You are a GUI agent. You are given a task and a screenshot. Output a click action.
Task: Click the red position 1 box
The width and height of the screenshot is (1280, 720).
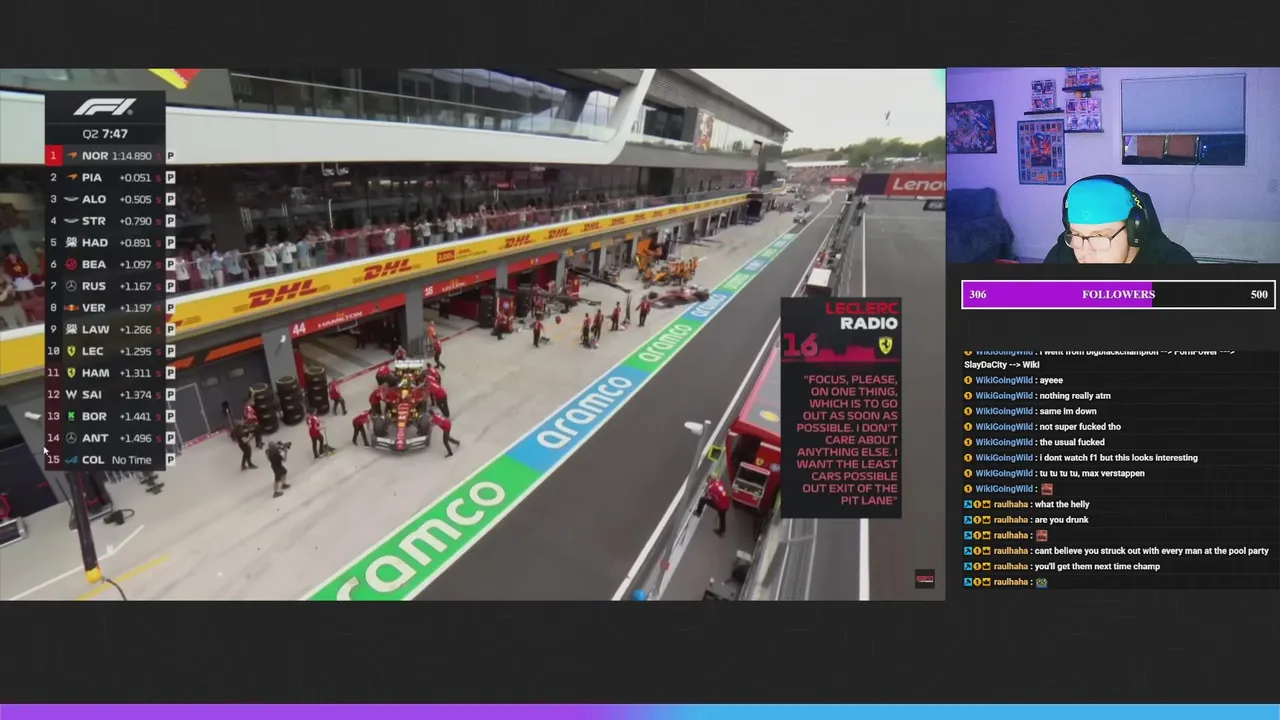(53, 156)
